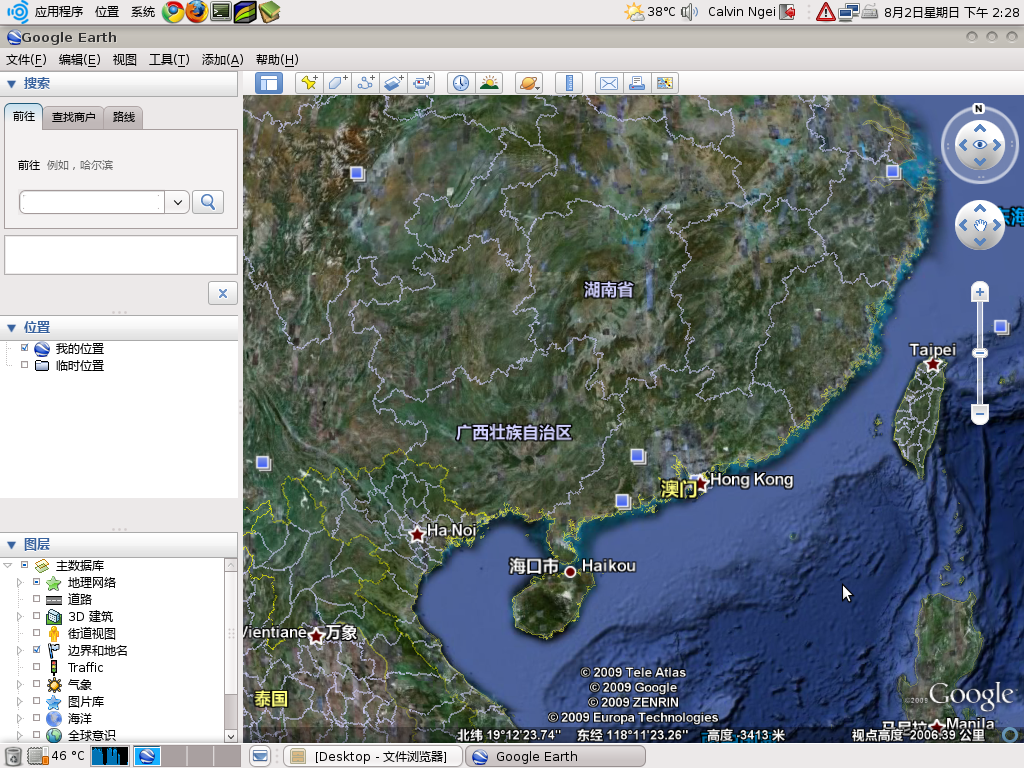Viewport: 1024px width, 768px height.
Task: Add a polygon using the toolbar icon
Action: coord(338,83)
